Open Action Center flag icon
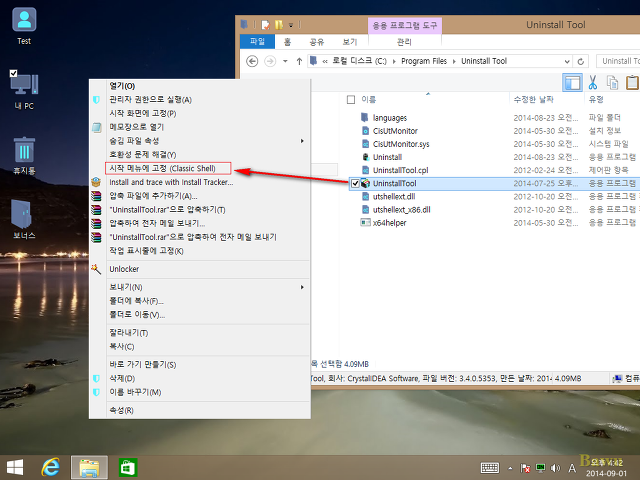Image resolution: width=640 pixels, height=480 pixels. pyautogui.click(x=525, y=468)
